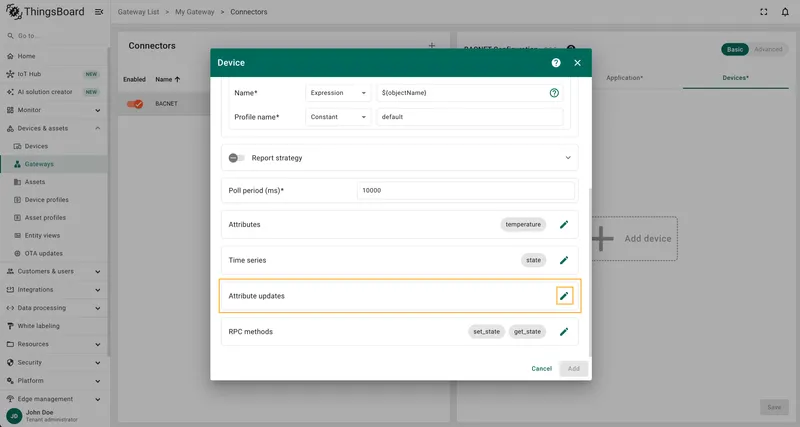Click the Go to search field

coord(54,36)
